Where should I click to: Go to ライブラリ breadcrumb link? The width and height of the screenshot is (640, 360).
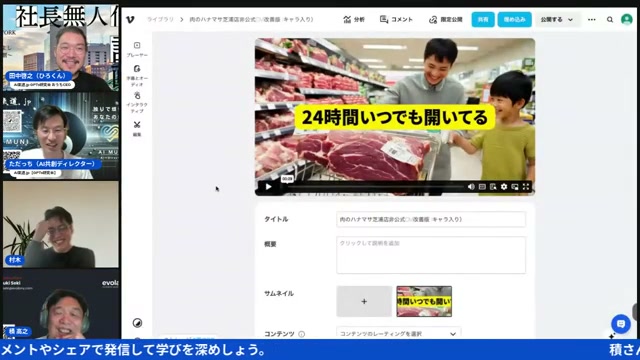160,19
